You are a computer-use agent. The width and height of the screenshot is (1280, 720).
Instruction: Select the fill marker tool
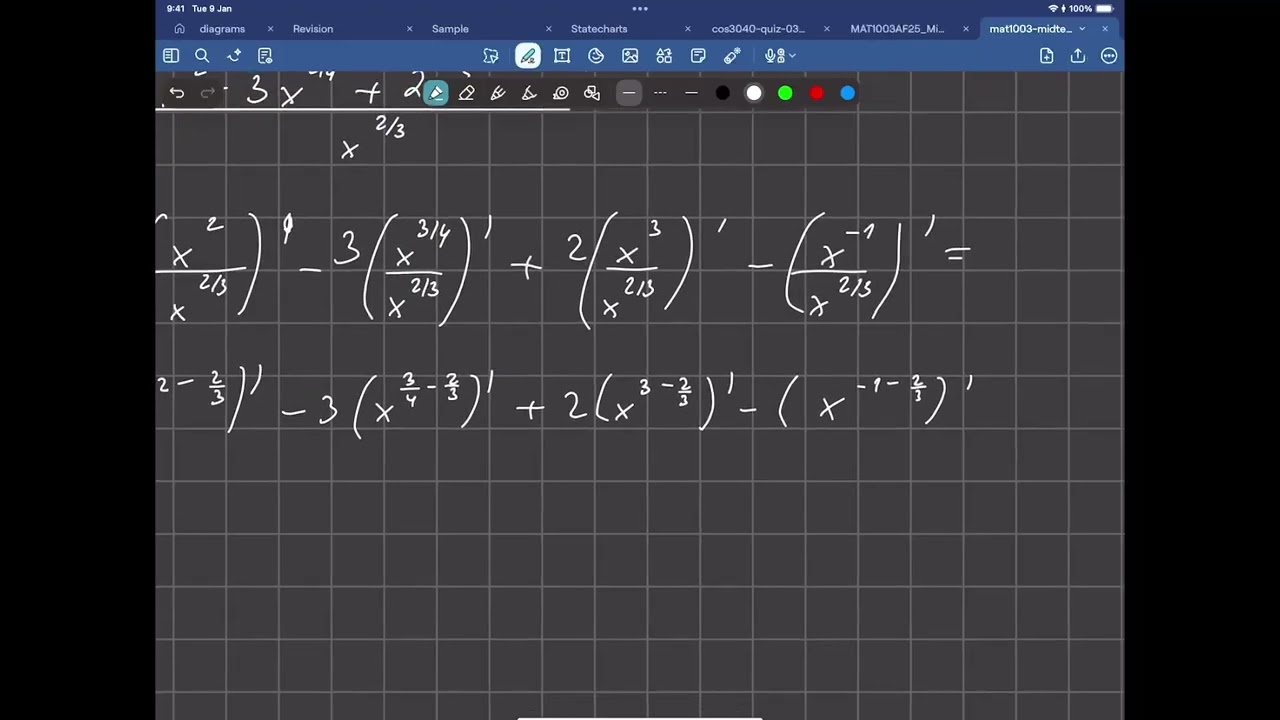(530, 93)
